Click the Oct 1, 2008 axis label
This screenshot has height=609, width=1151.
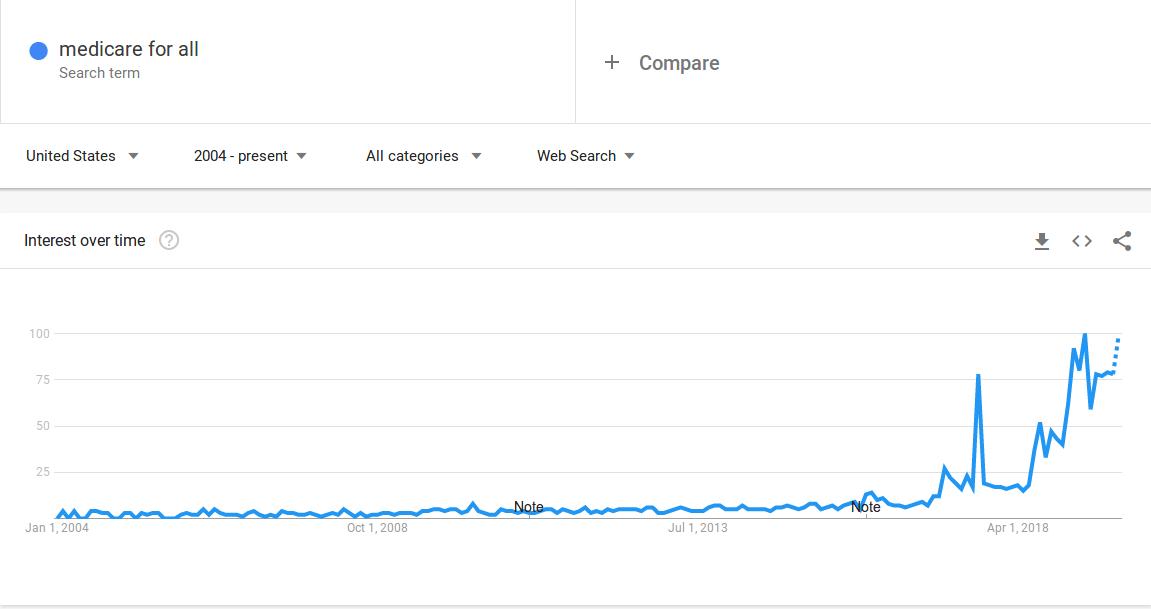click(x=377, y=528)
